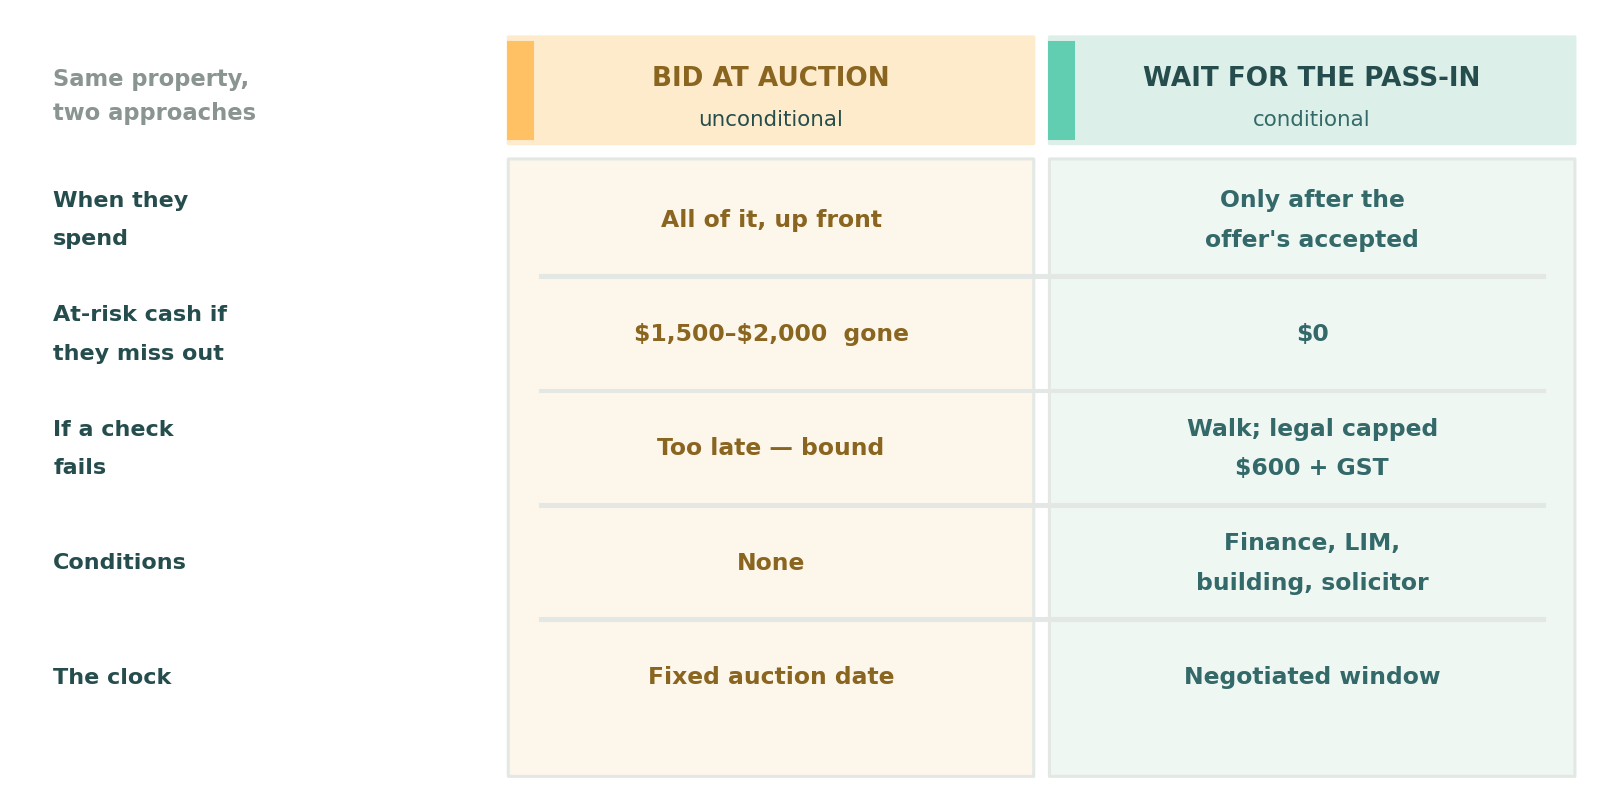Select 'The clock' row label
This screenshot has width=1612, height=806.
pos(112,677)
